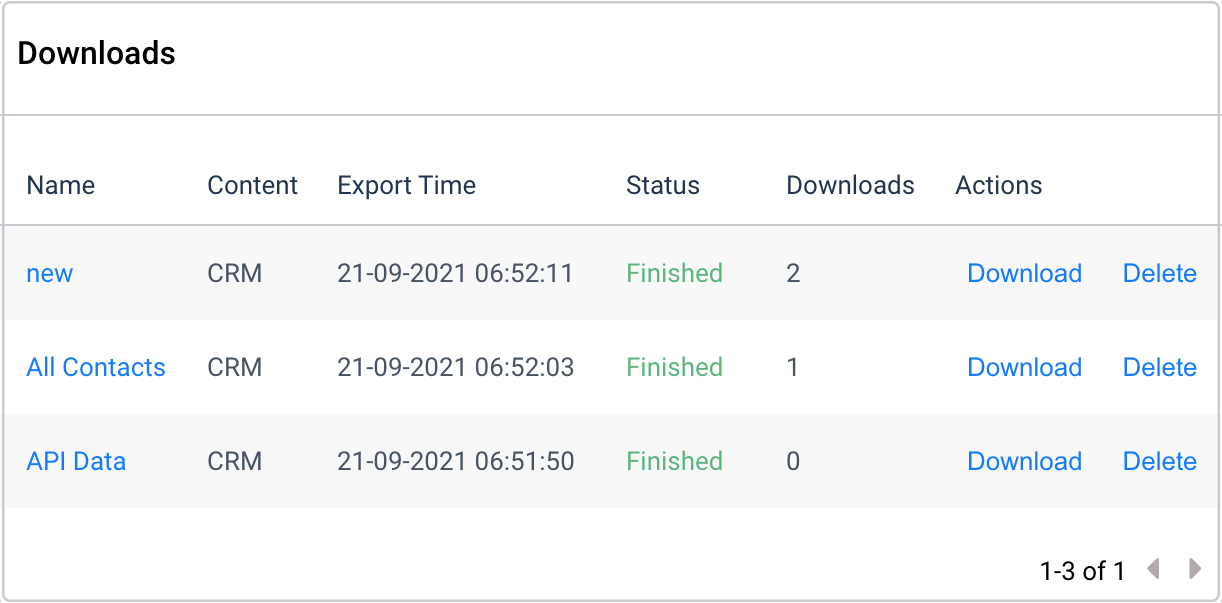Sort the table by Export Time
The image size is (1222, 603).
(x=406, y=185)
